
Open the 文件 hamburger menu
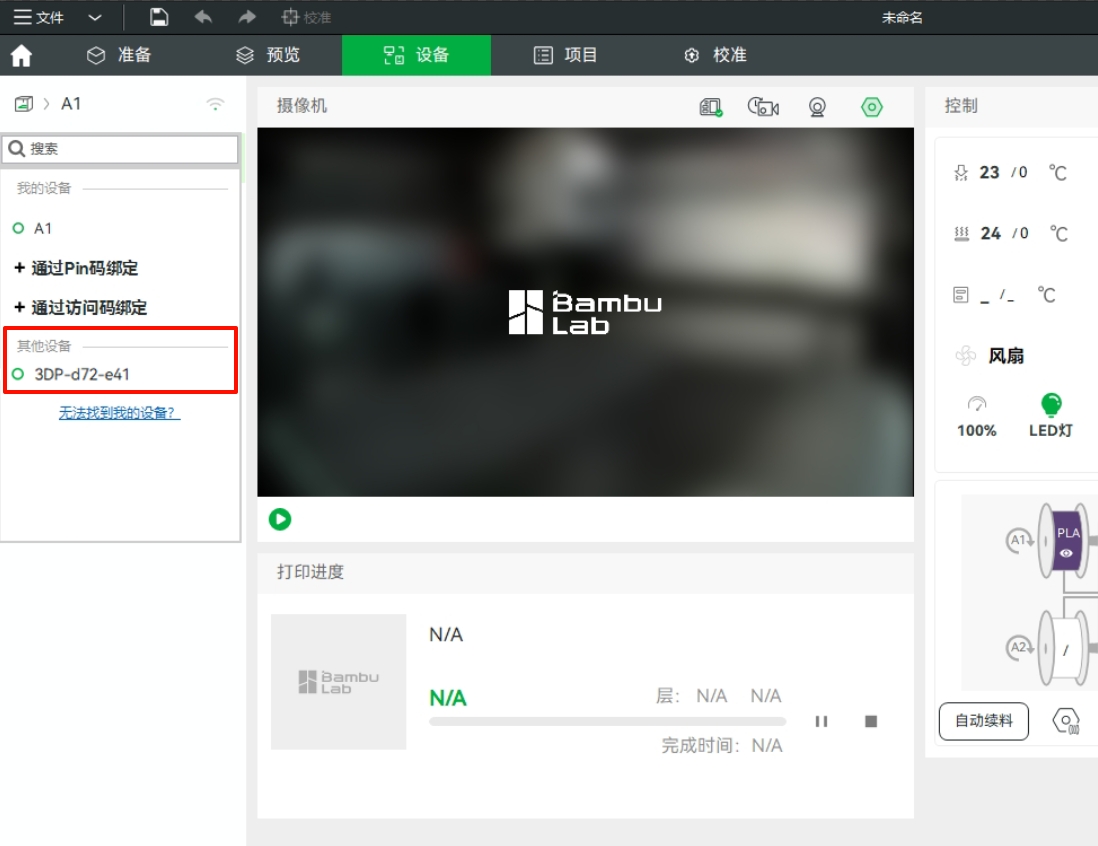point(39,17)
